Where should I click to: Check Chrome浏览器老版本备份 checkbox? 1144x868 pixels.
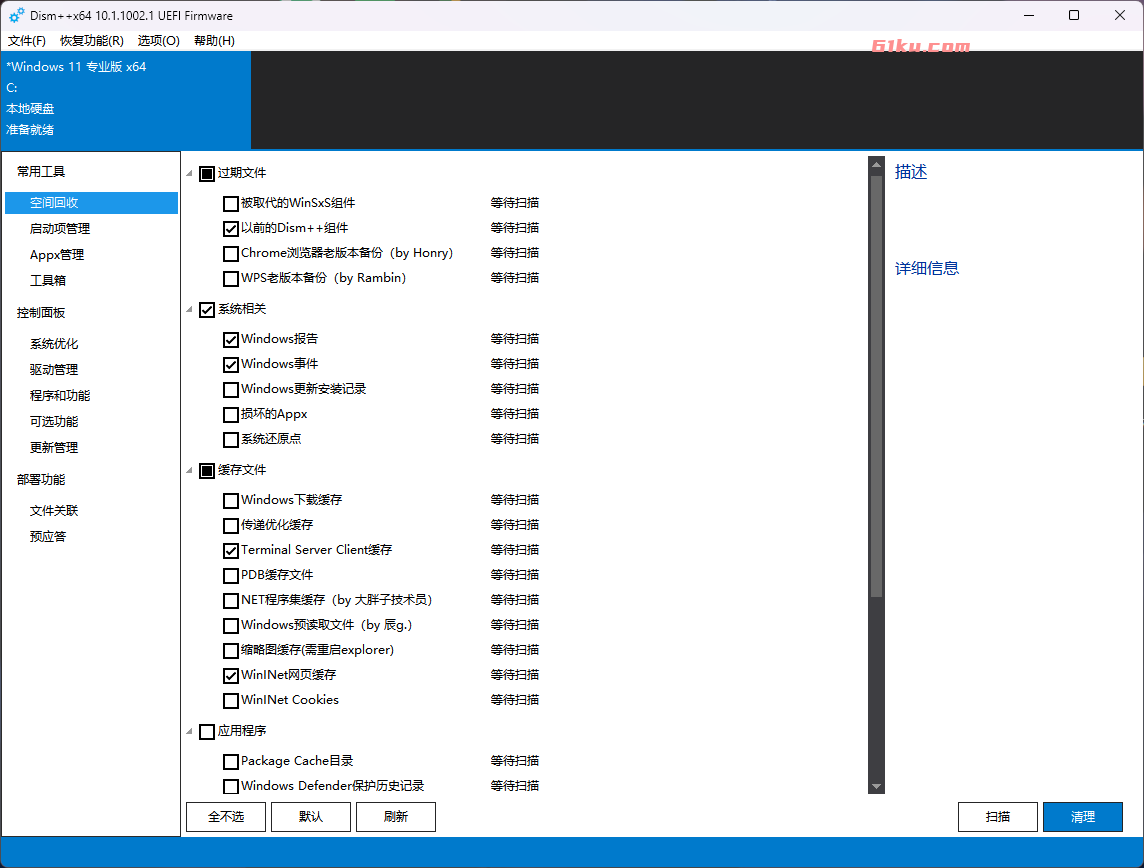pyautogui.click(x=231, y=253)
